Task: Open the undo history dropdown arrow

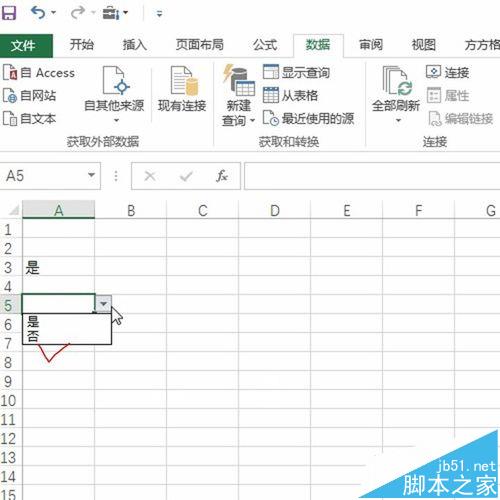Action: click(x=53, y=13)
